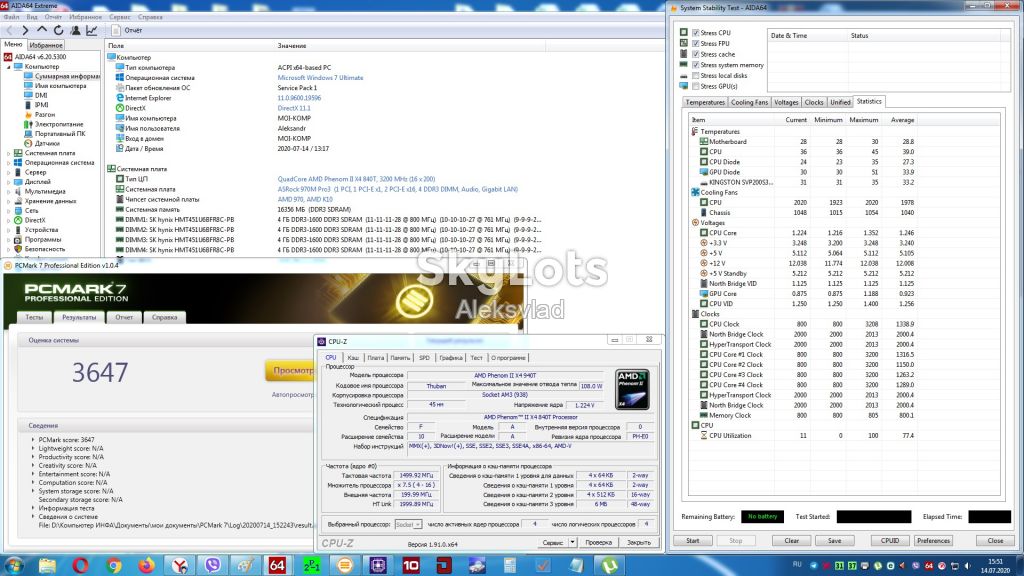
Task: Open the Сервис dropdown arrow in CPU-Z
Action: [x=572, y=543]
